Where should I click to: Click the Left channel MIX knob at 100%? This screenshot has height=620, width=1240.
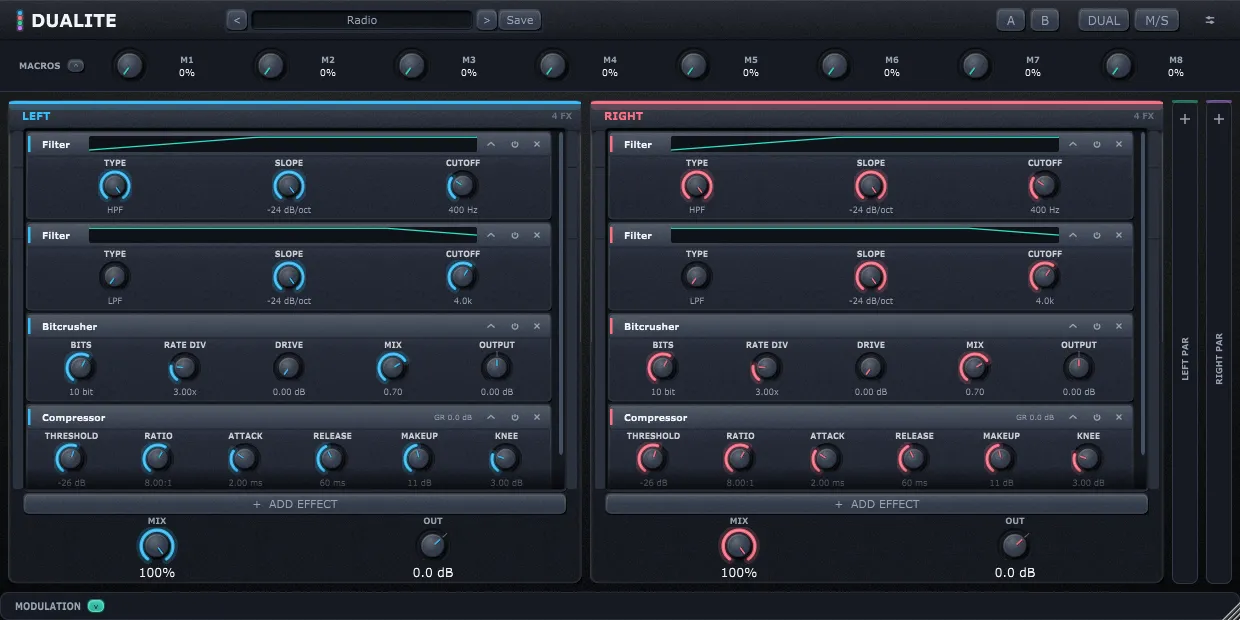point(157,546)
